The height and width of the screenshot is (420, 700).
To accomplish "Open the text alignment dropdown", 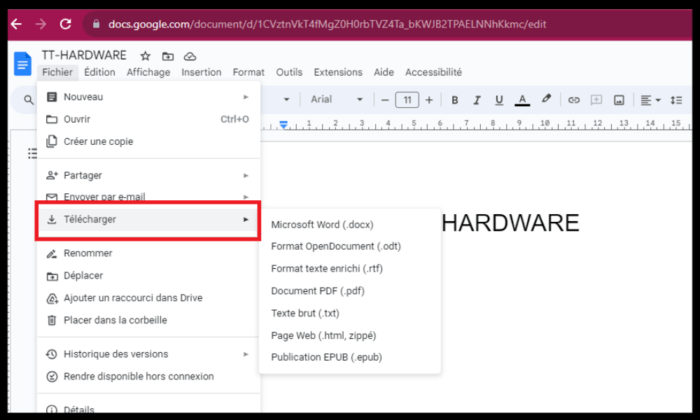I will click(x=650, y=100).
